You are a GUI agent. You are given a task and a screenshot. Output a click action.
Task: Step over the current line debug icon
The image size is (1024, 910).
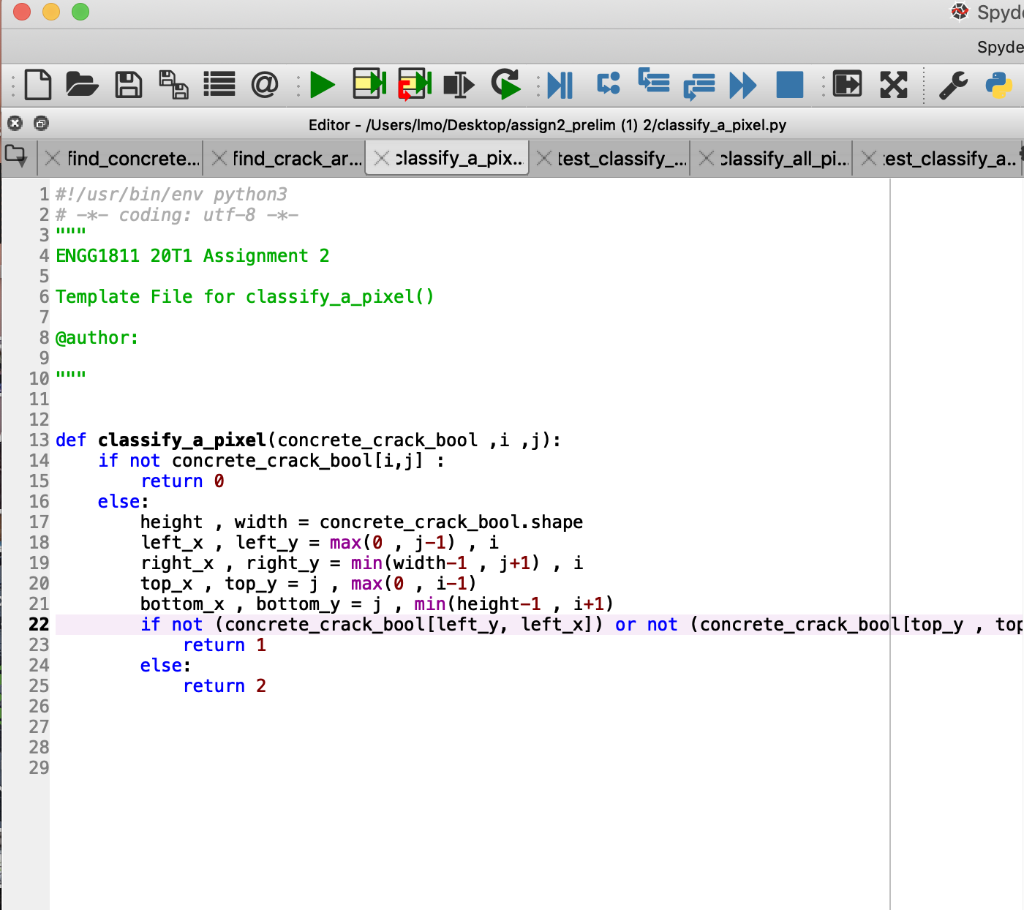(609, 84)
